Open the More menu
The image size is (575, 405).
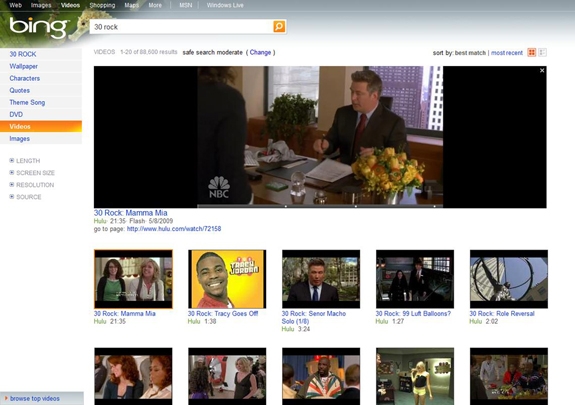[155, 5]
